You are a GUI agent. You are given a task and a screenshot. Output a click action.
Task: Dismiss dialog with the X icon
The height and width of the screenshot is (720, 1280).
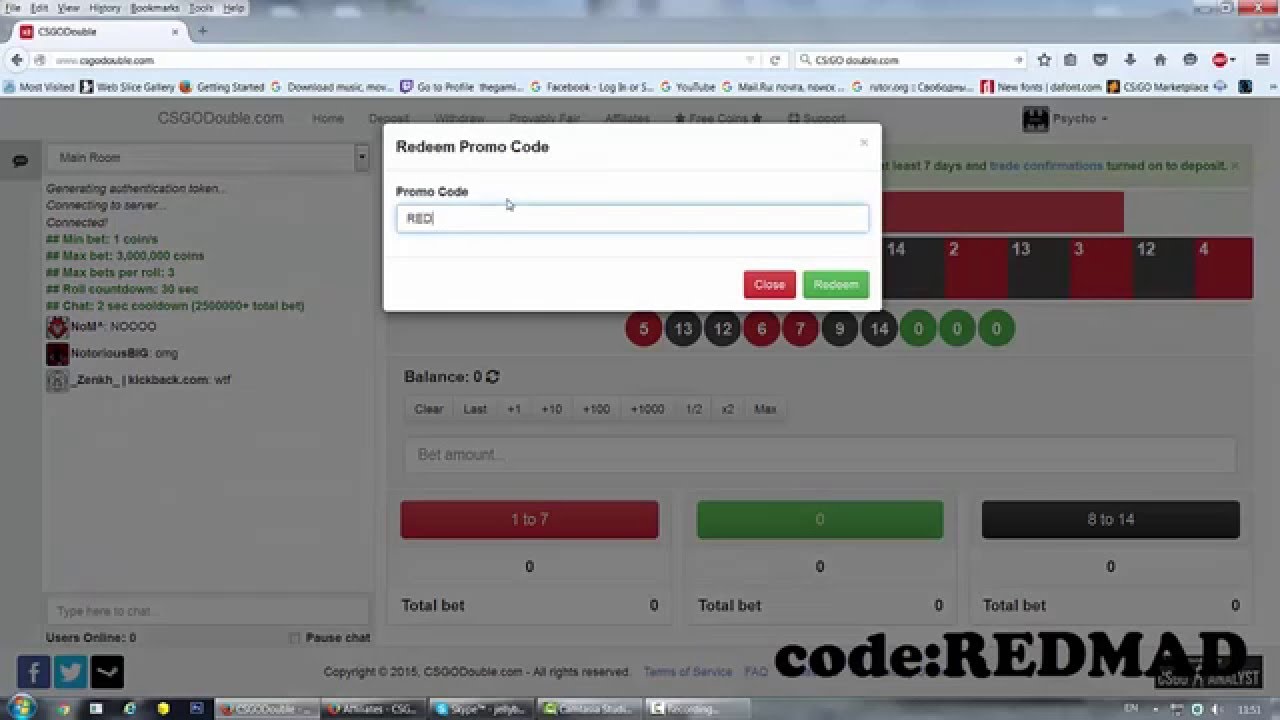pos(864,143)
